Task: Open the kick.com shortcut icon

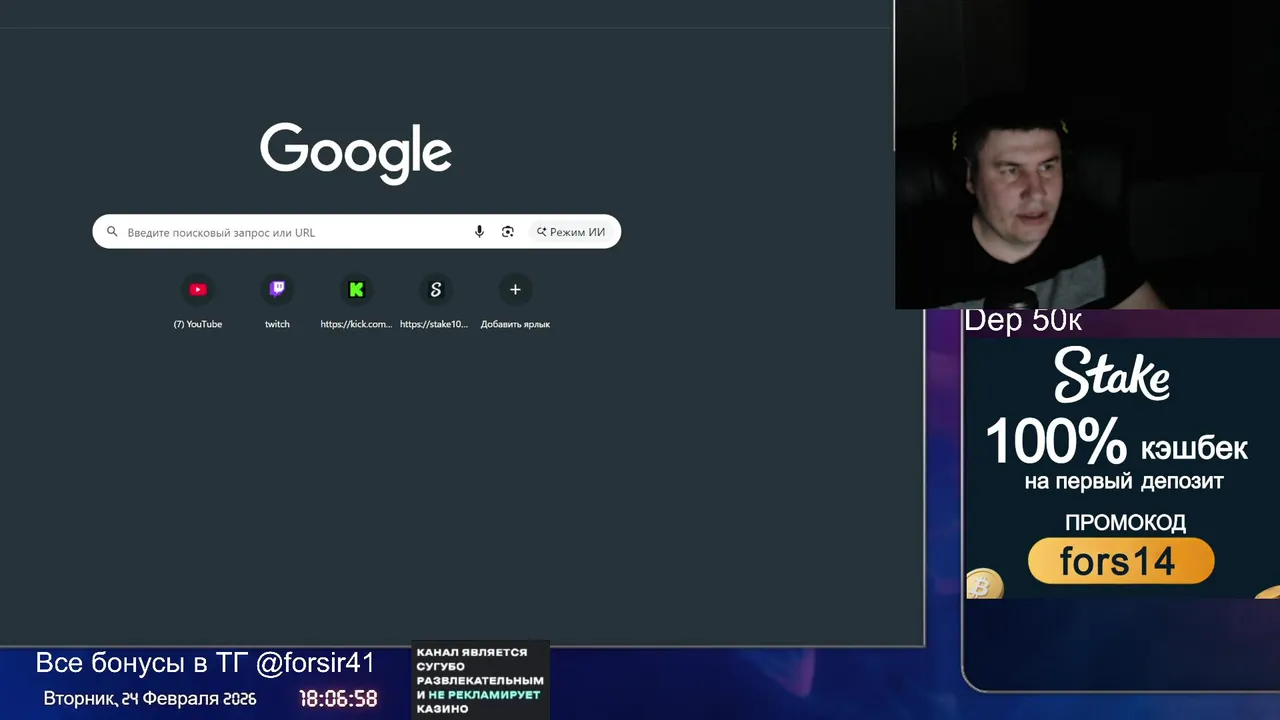Action: 356,290
